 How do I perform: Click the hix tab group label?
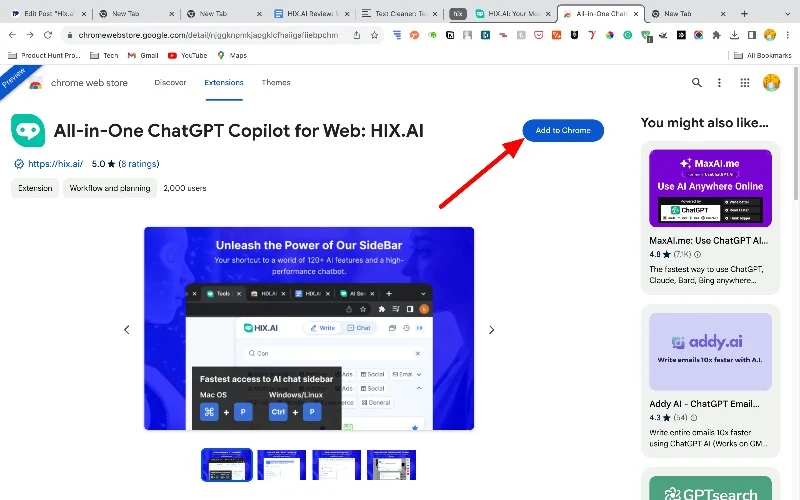[458, 14]
